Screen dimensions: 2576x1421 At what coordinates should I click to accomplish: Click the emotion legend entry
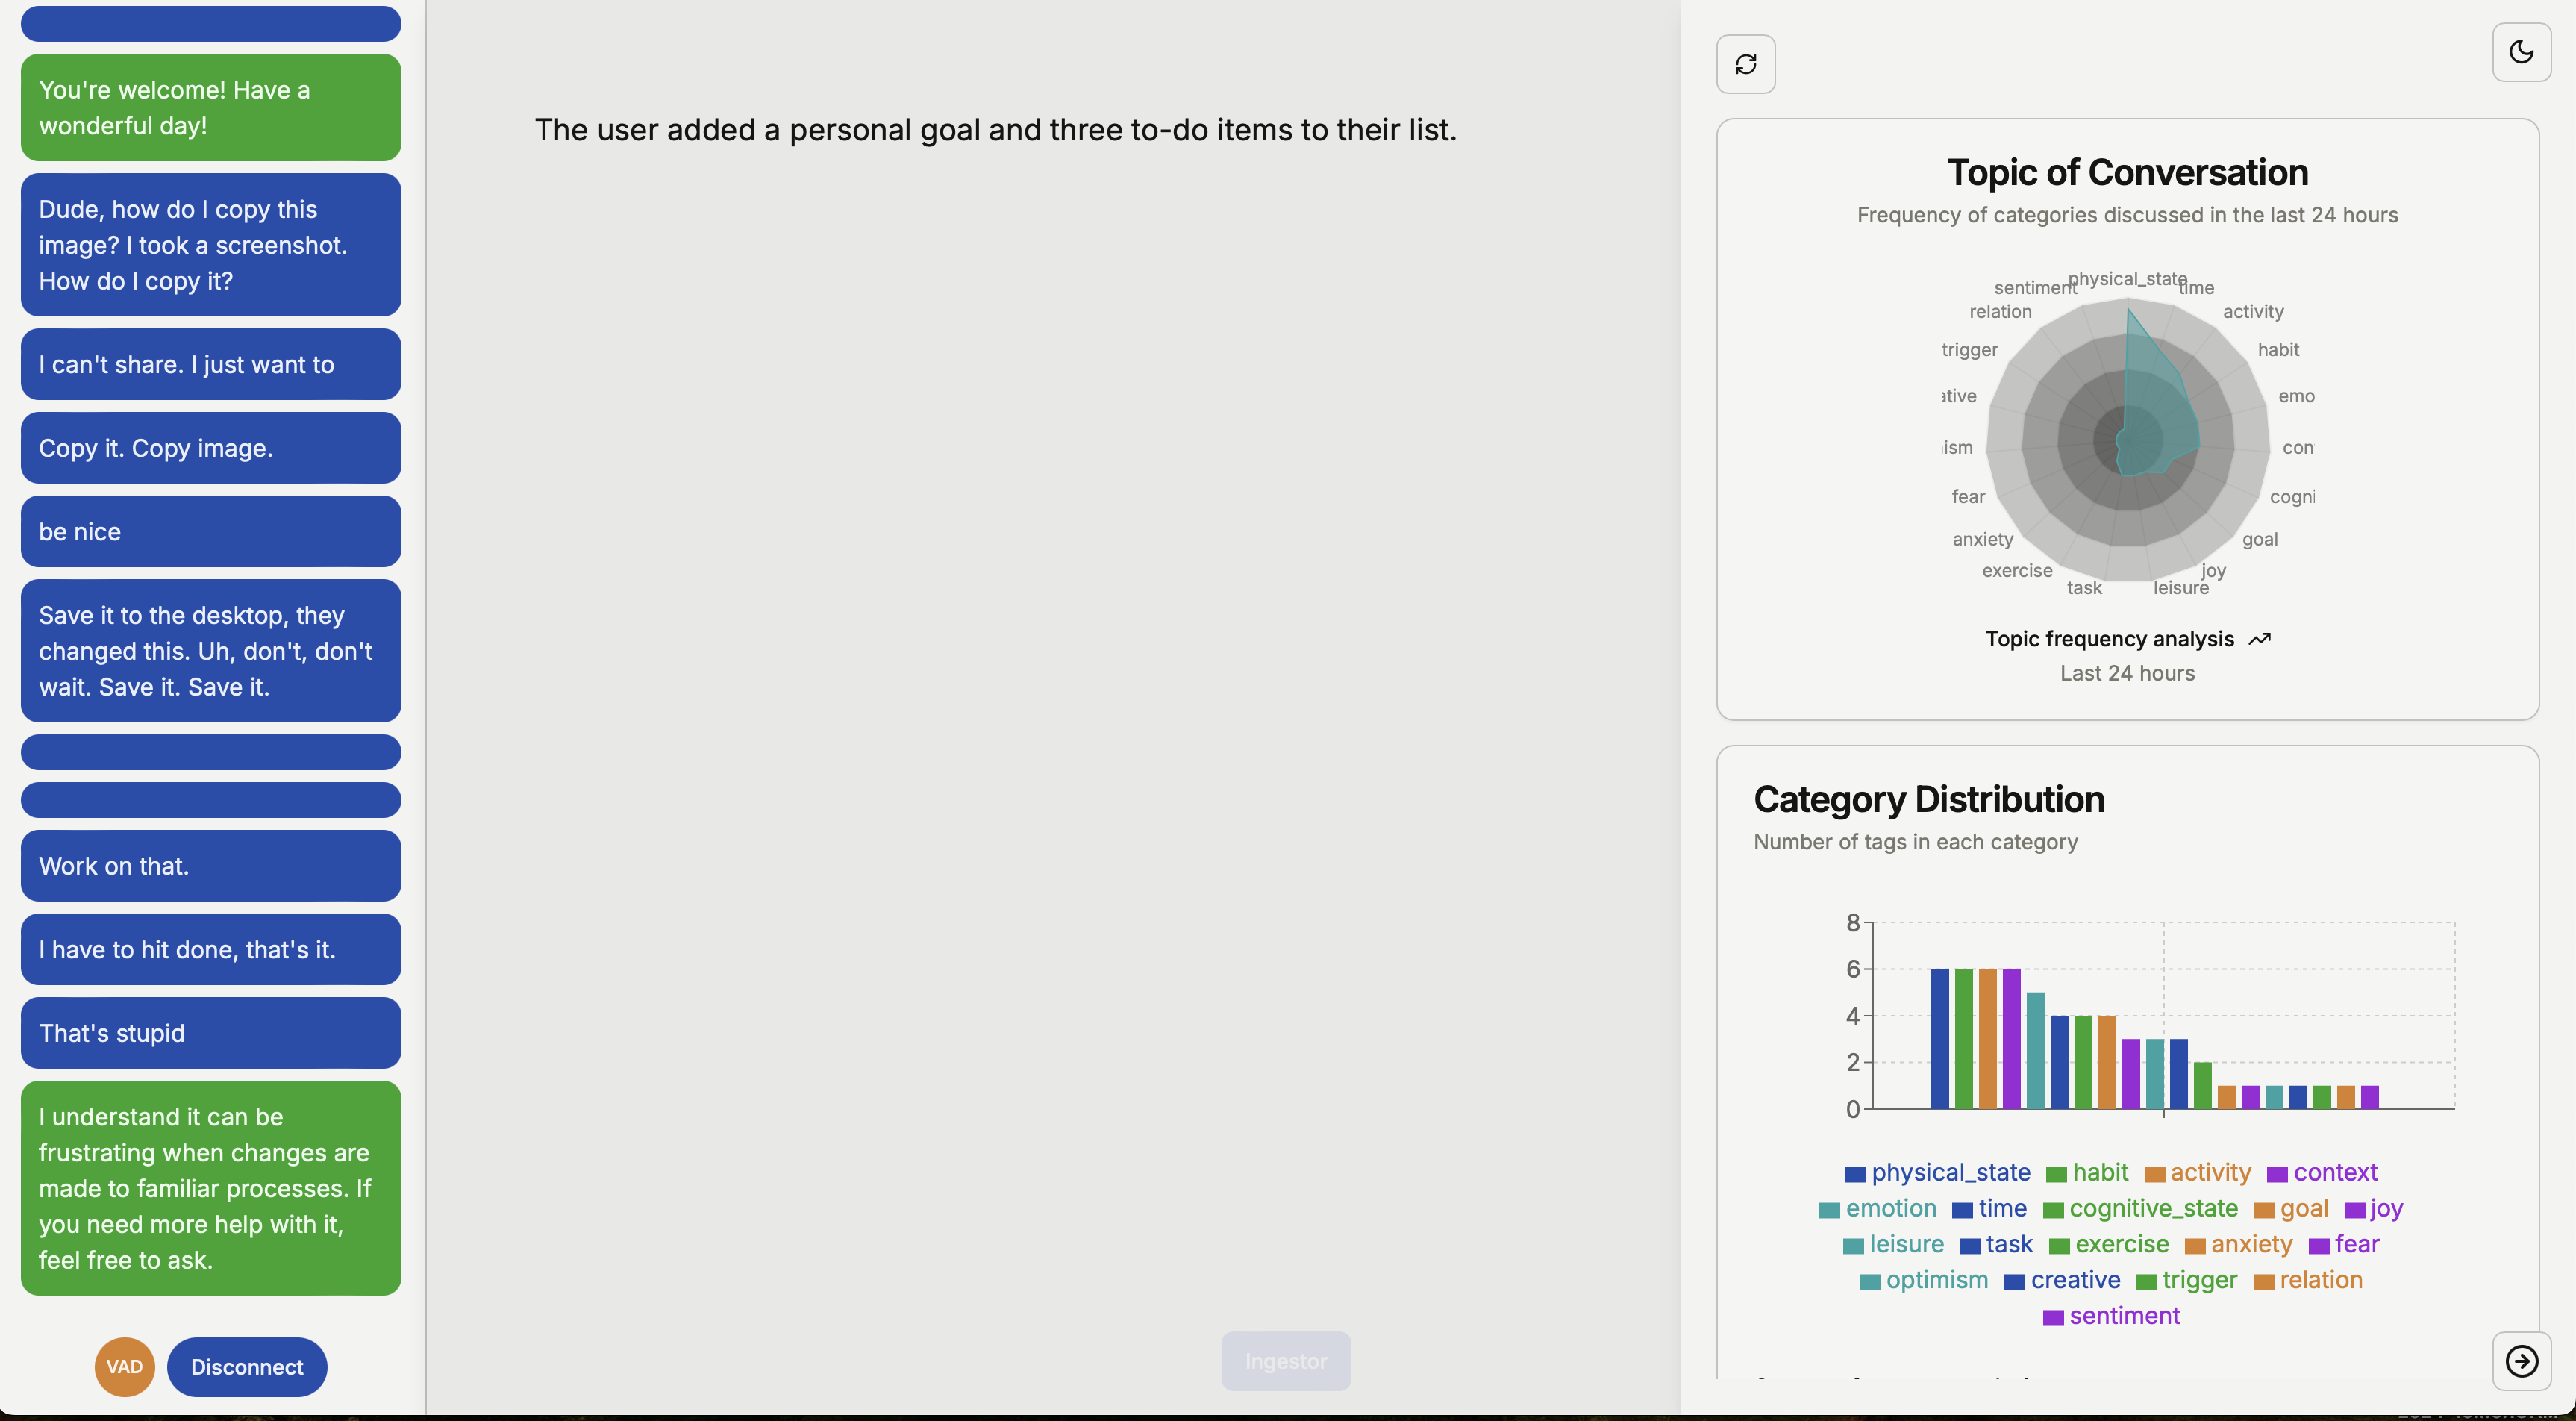click(1877, 1209)
